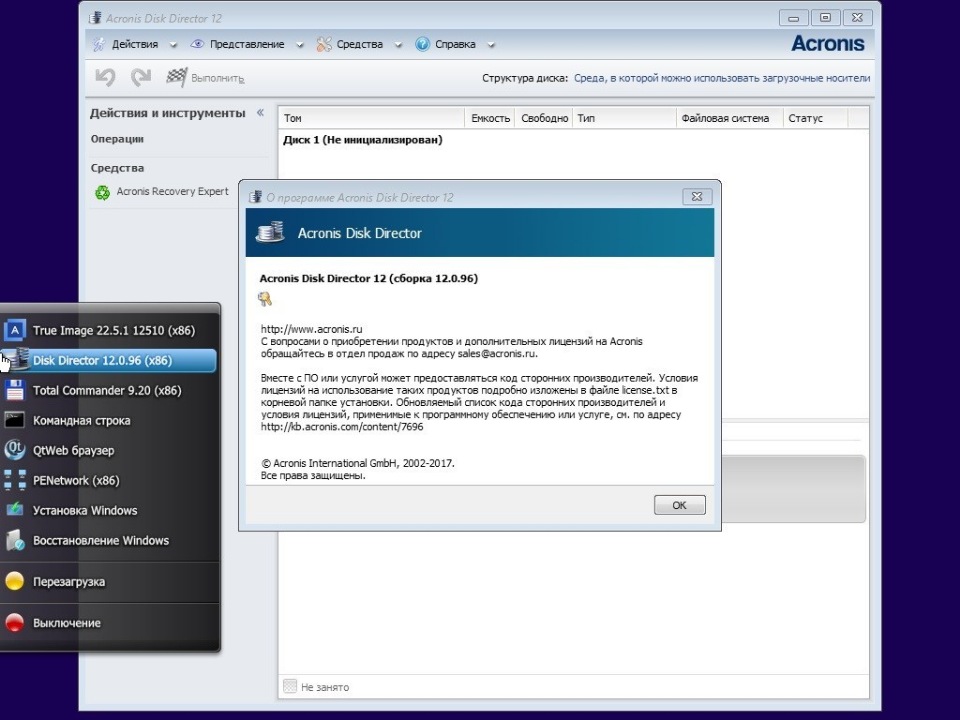Screen dimensions: 960x720
Task: Sort by the Емкость column header
Action: [x=490, y=118]
